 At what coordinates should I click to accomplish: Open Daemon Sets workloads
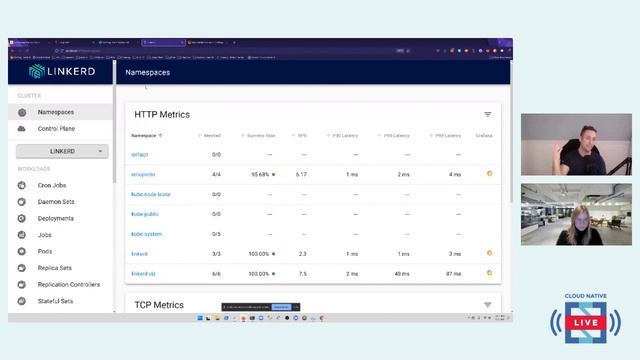click(56, 202)
